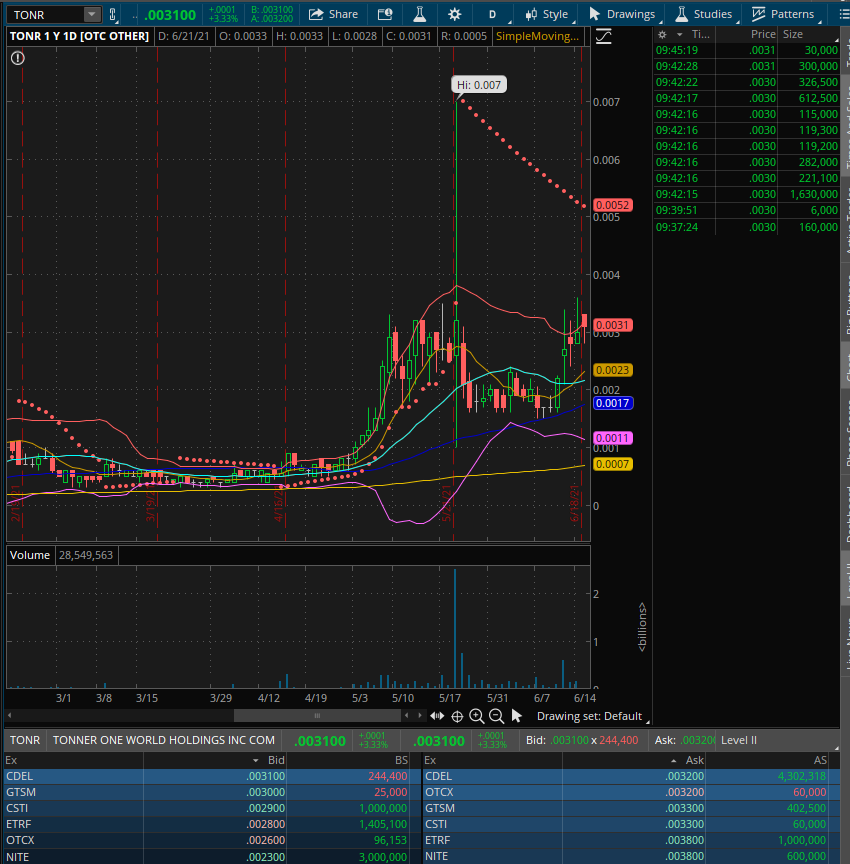Screen dimensions: 850x864
Task: Click the 0.0023 orange price label
Action: 613,370
